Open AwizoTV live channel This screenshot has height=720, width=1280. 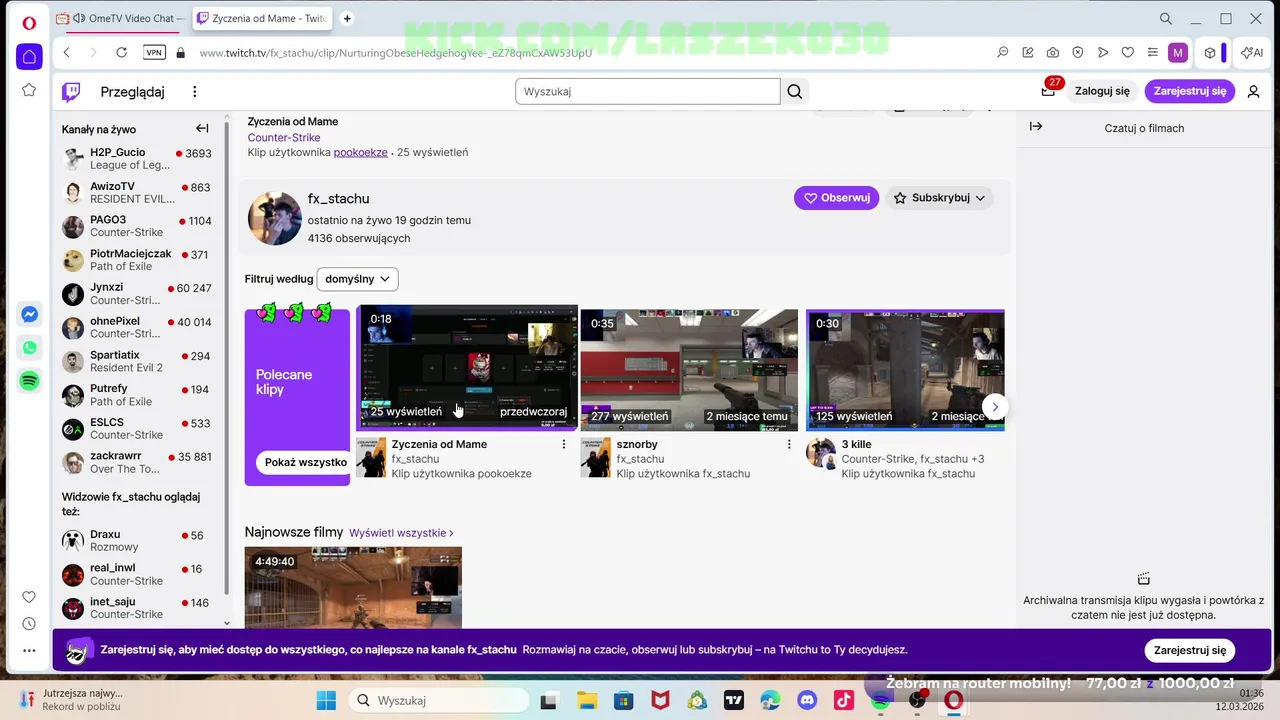click(x=137, y=192)
